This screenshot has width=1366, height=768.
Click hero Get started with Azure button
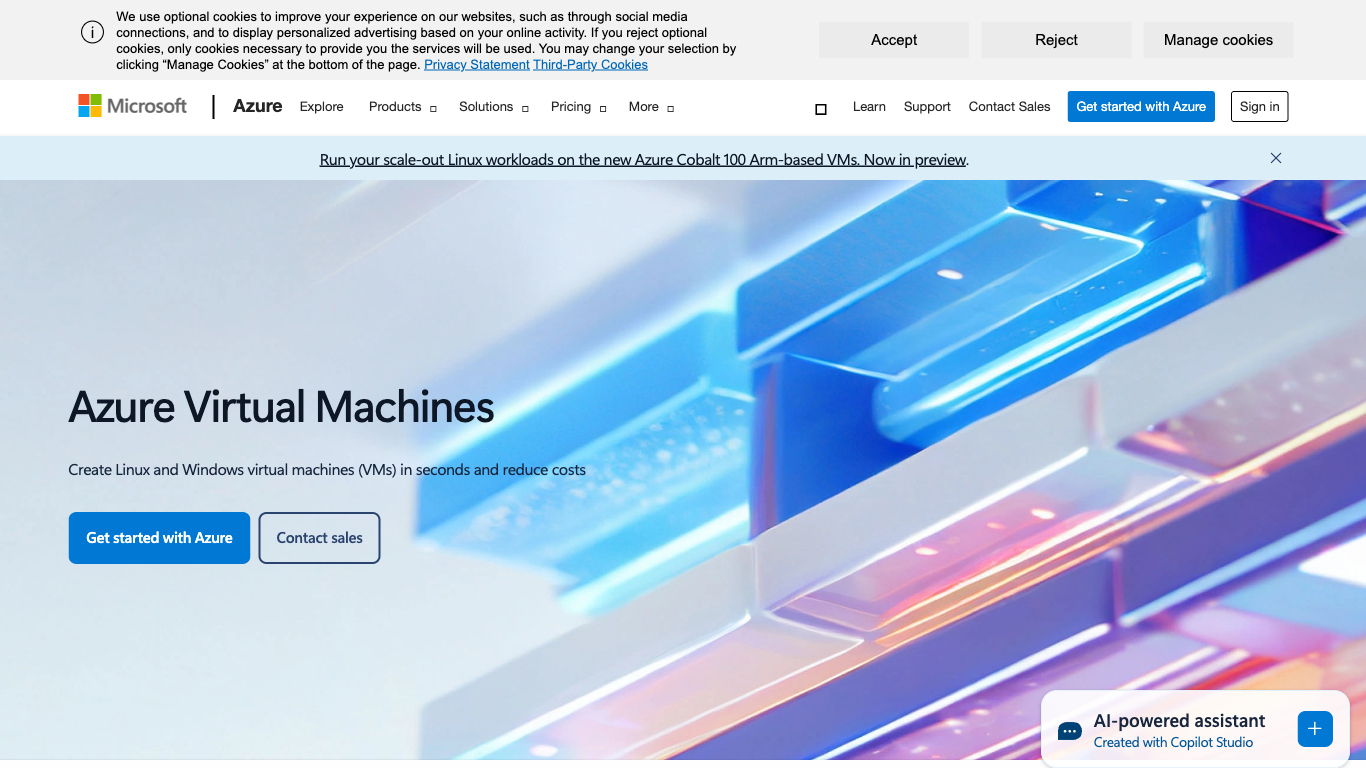click(159, 538)
